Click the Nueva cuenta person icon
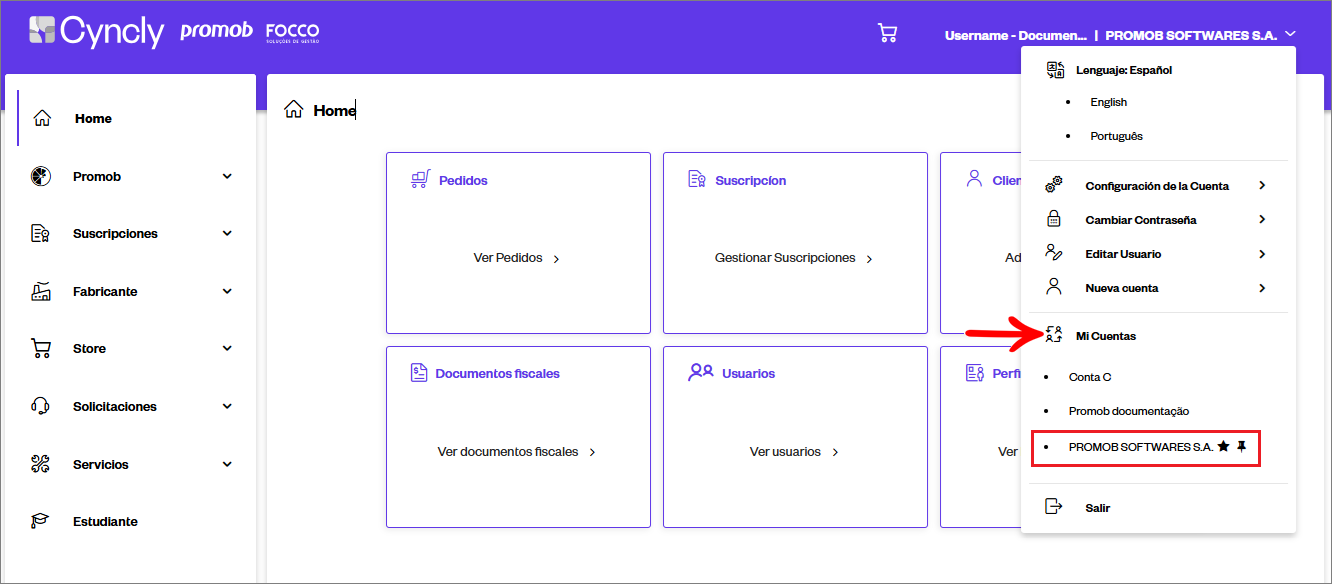 point(1054,287)
